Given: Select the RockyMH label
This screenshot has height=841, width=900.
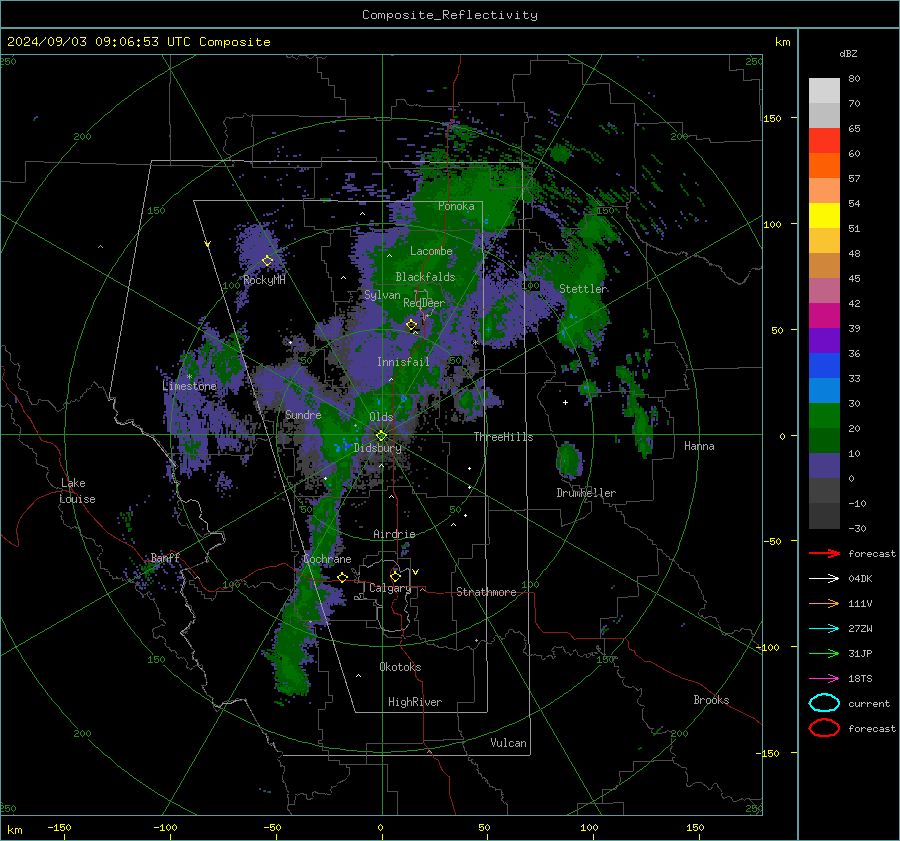Looking at the screenshot, I should pyautogui.click(x=264, y=280).
